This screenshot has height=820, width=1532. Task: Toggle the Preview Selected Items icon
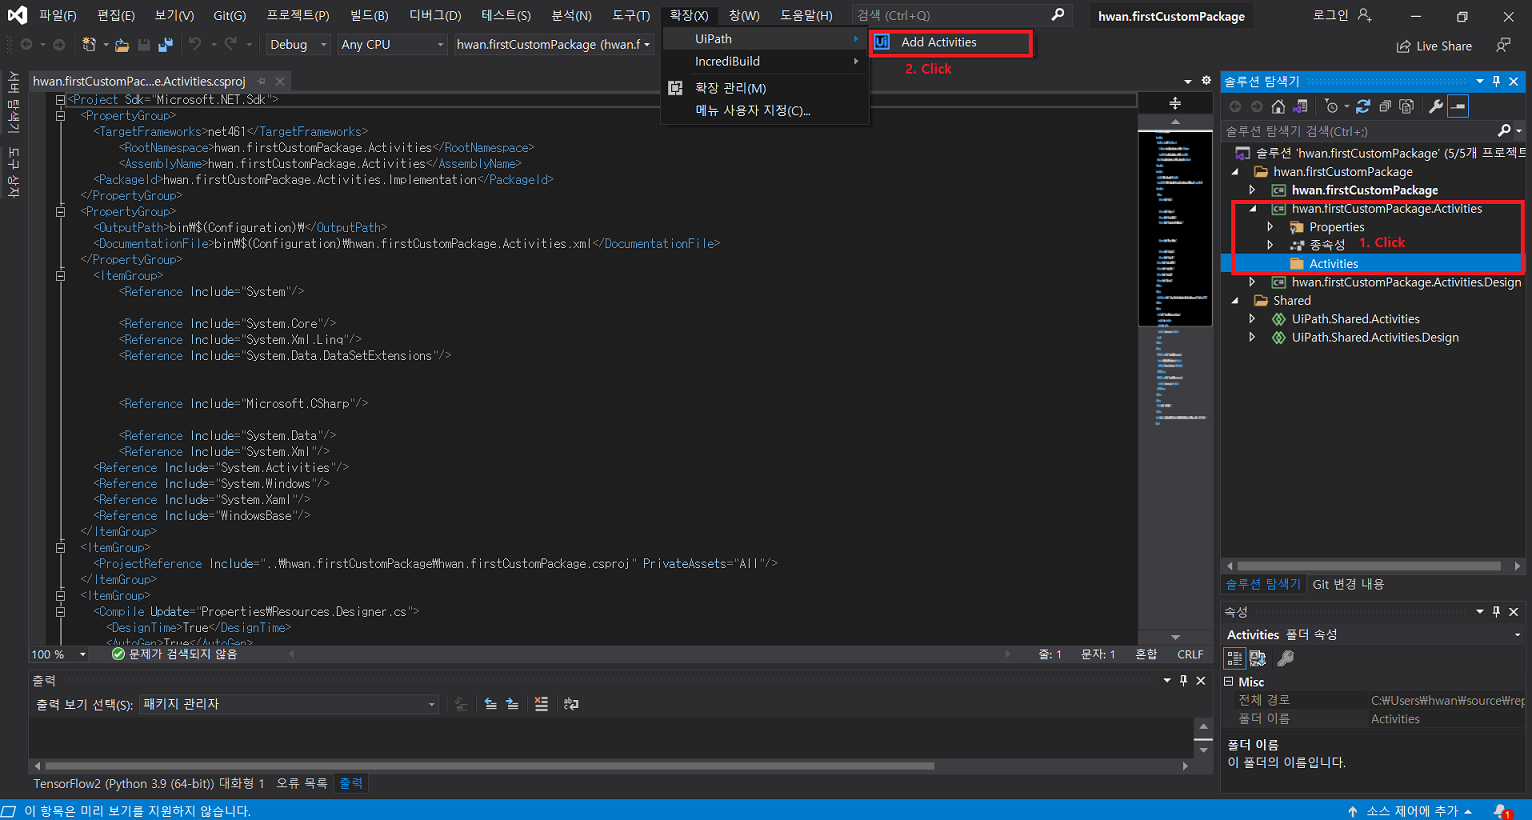[1457, 106]
